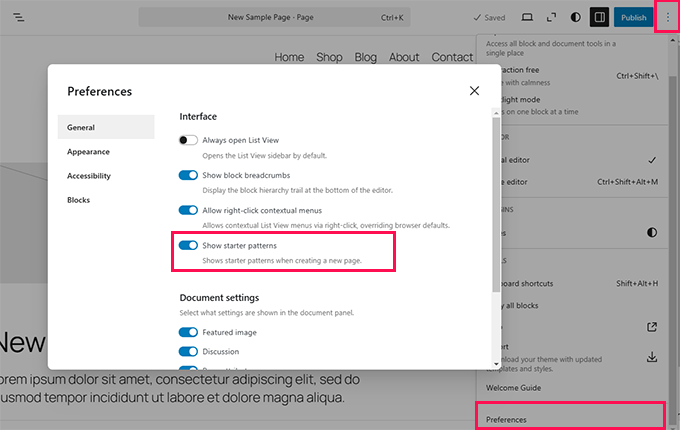Select the Blocks preferences tab

click(x=78, y=200)
